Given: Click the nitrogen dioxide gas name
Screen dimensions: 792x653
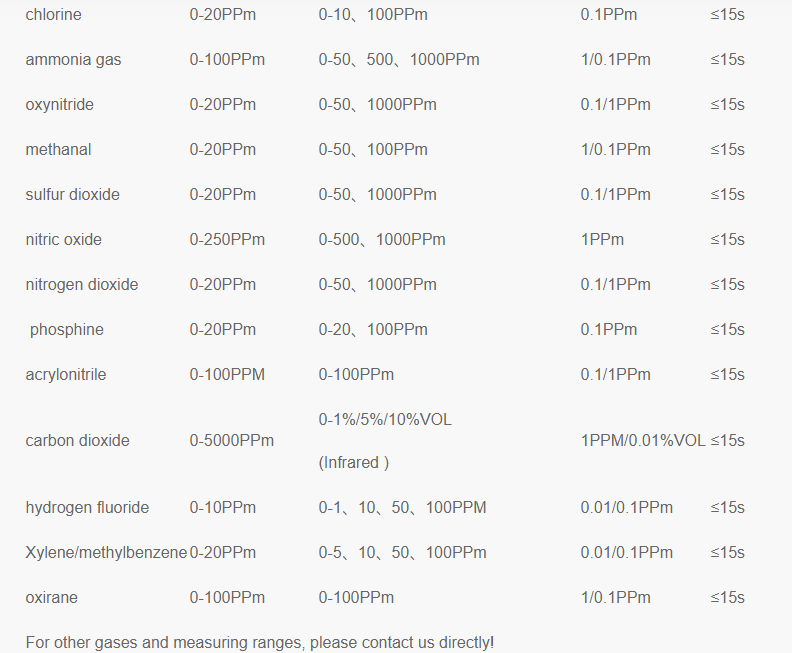Looking at the screenshot, I should tap(82, 285).
